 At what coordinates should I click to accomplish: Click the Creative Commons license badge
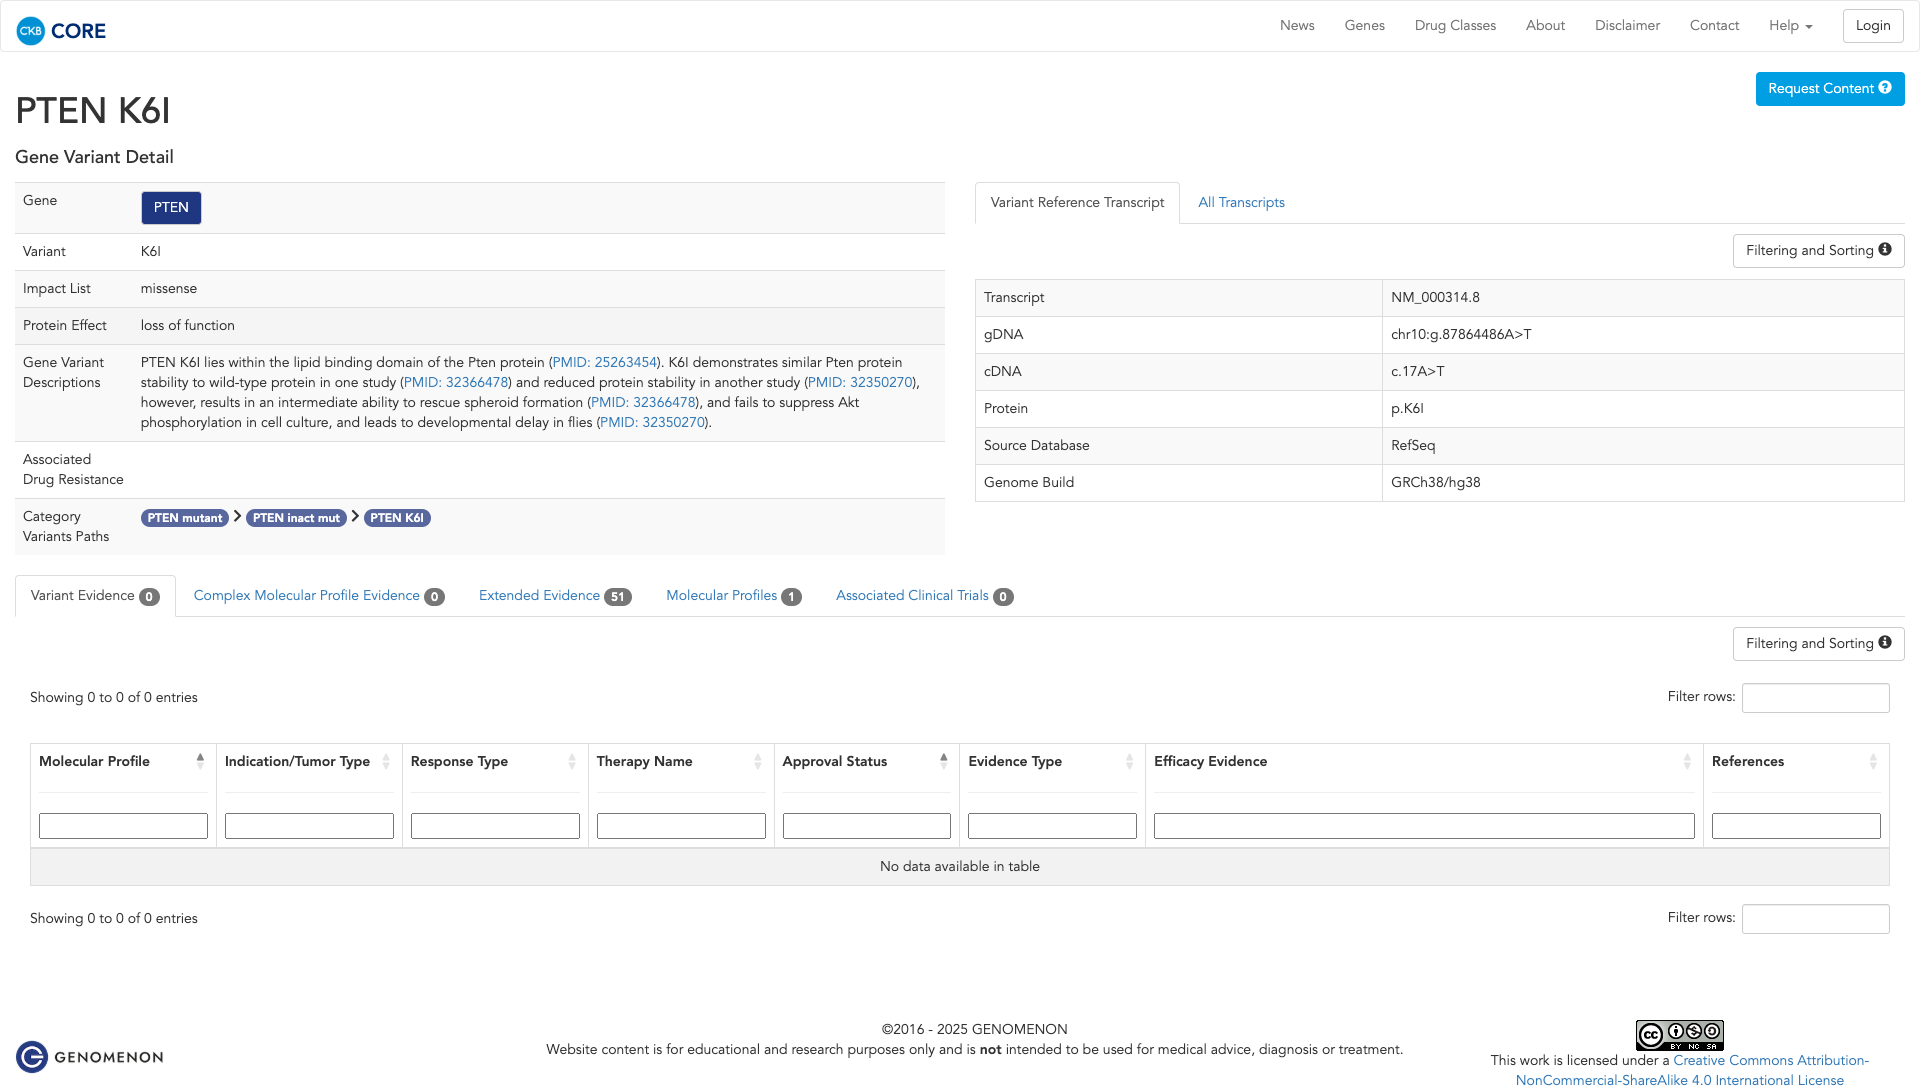(1679, 1035)
